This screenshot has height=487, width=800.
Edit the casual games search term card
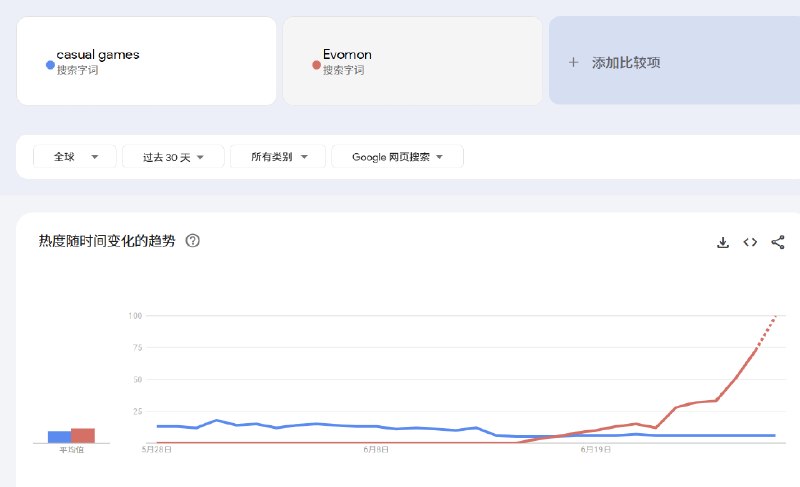click(146, 61)
